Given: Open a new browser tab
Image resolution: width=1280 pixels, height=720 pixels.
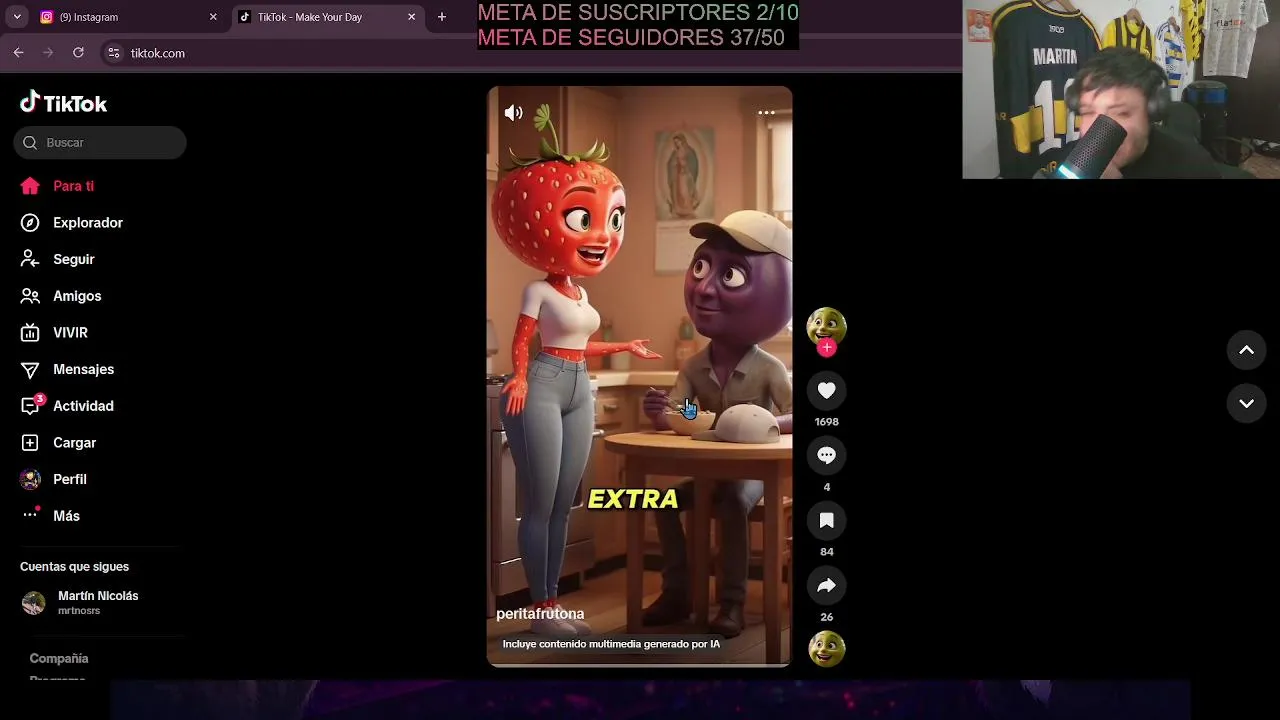Looking at the screenshot, I should [442, 17].
